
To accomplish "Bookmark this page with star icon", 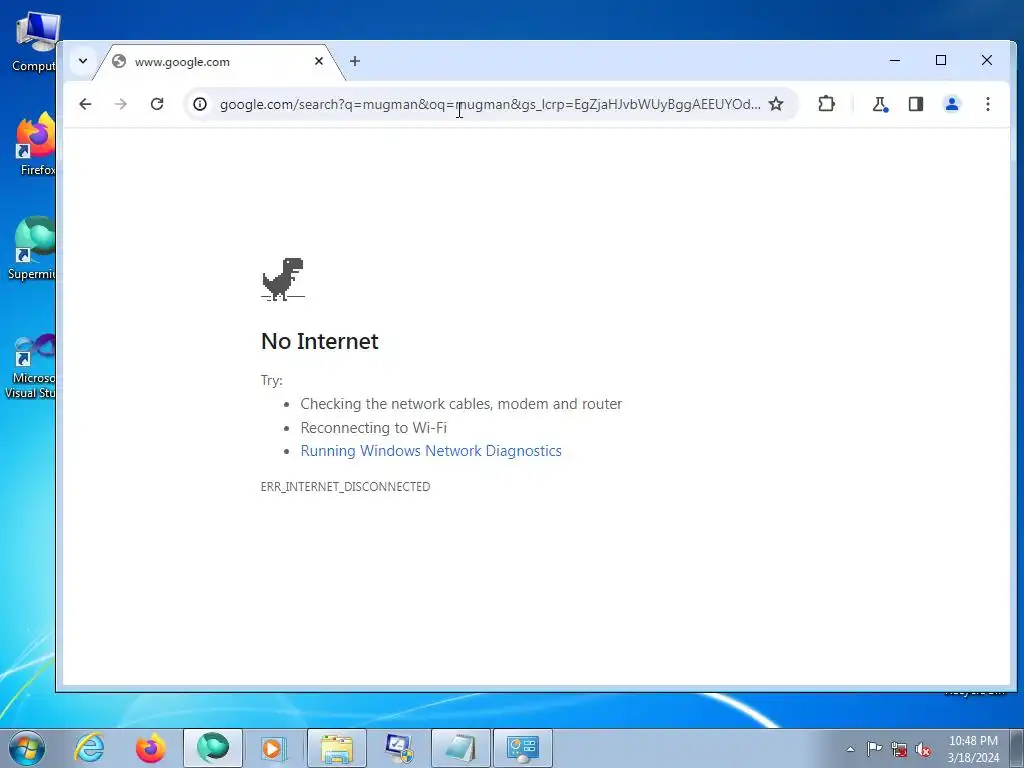I will pyautogui.click(x=776, y=104).
